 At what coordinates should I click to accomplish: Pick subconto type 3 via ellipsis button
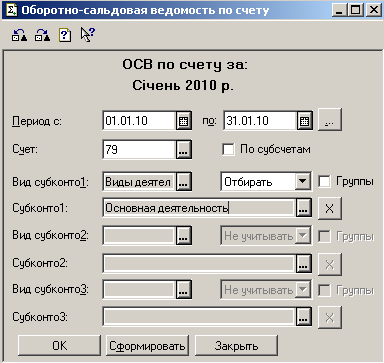coord(183,290)
